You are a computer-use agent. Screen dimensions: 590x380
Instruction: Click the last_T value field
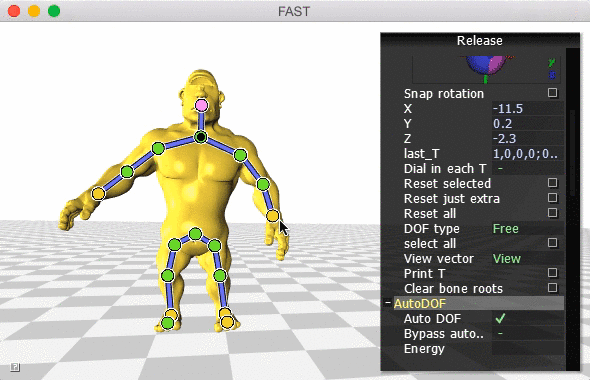point(528,154)
